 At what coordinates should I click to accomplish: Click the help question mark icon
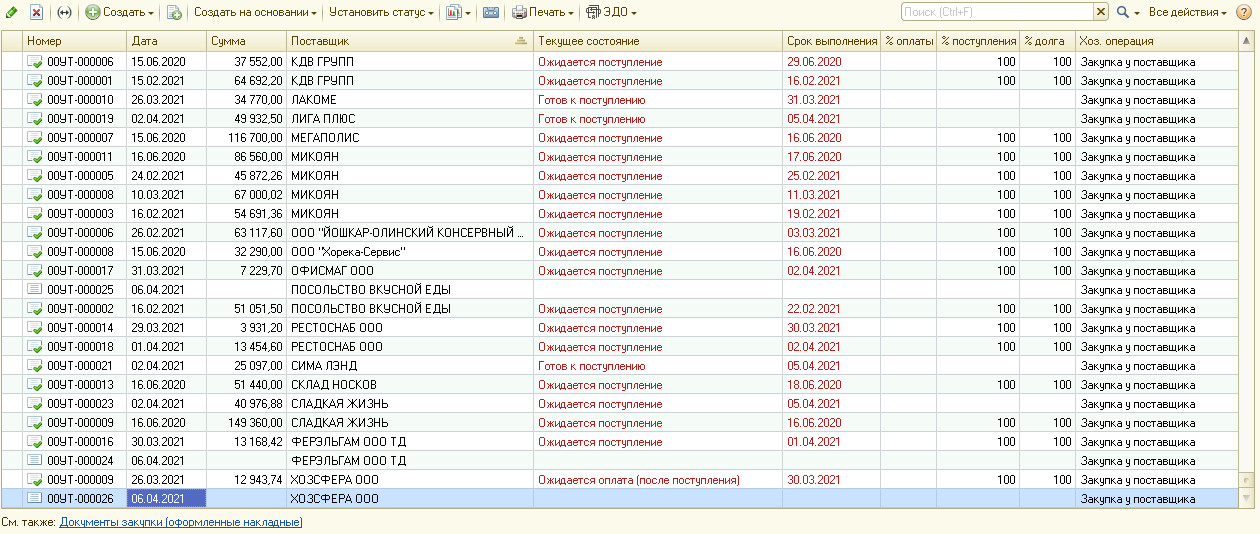click(1245, 12)
